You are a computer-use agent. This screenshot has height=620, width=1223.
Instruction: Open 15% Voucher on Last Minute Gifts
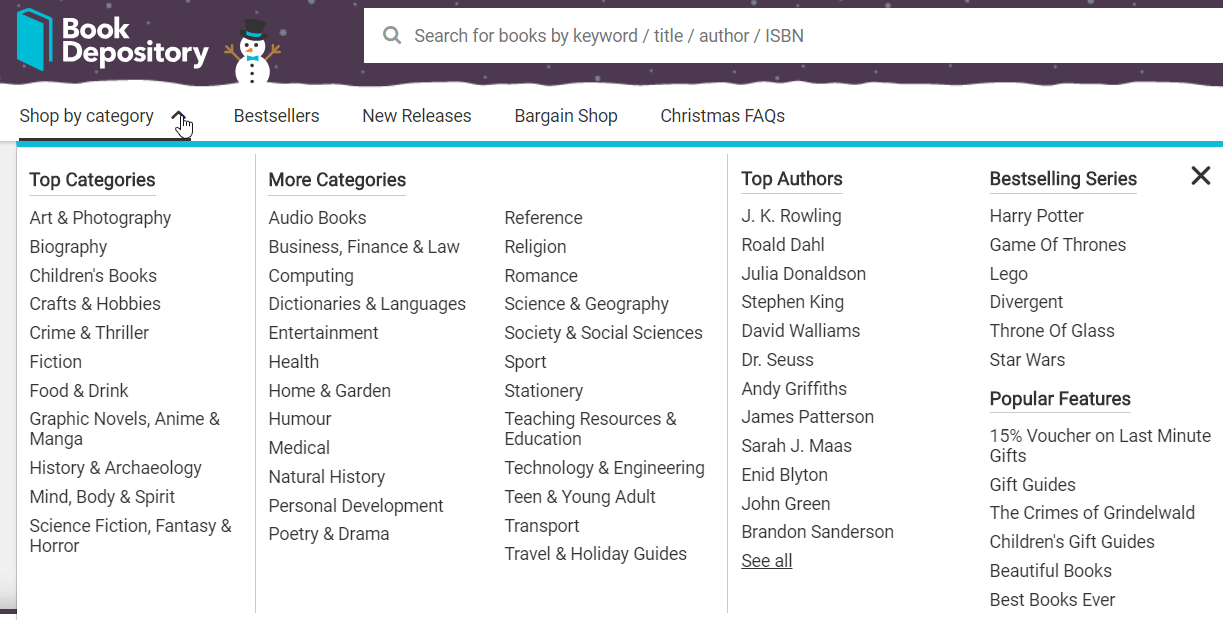point(1100,446)
